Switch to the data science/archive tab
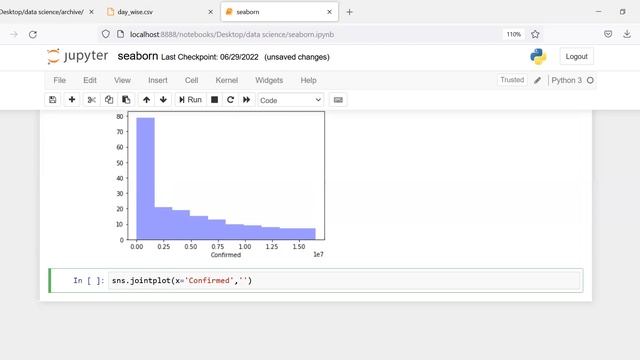The image size is (640, 360). click(x=42, y=12)
